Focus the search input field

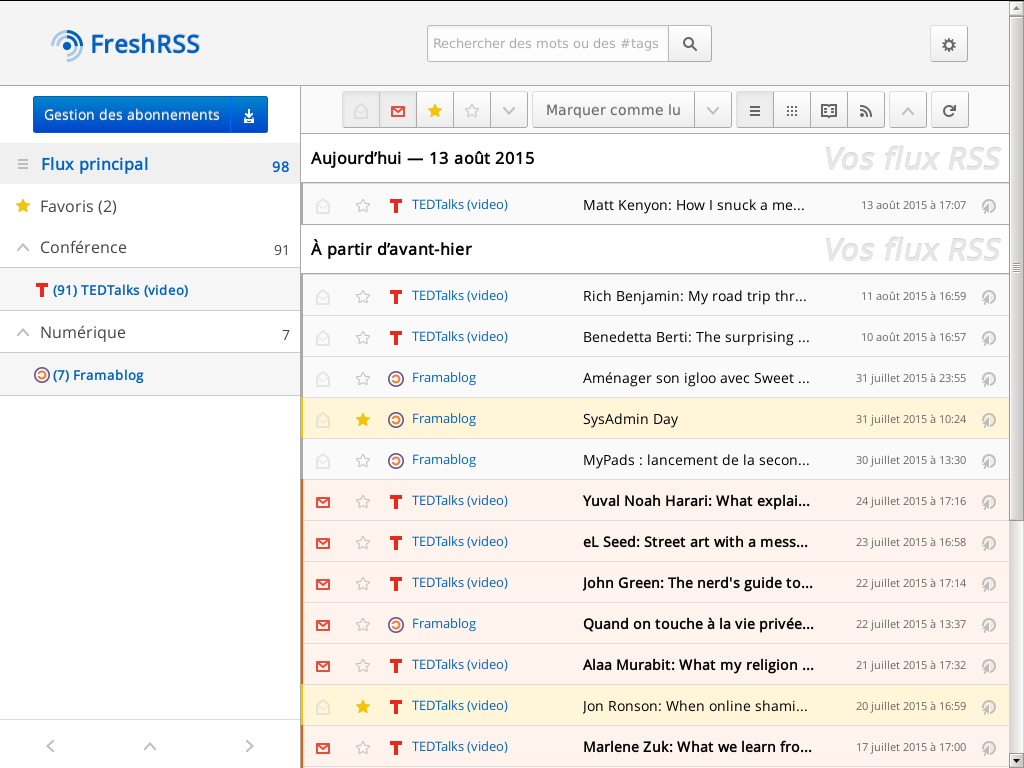547,44
